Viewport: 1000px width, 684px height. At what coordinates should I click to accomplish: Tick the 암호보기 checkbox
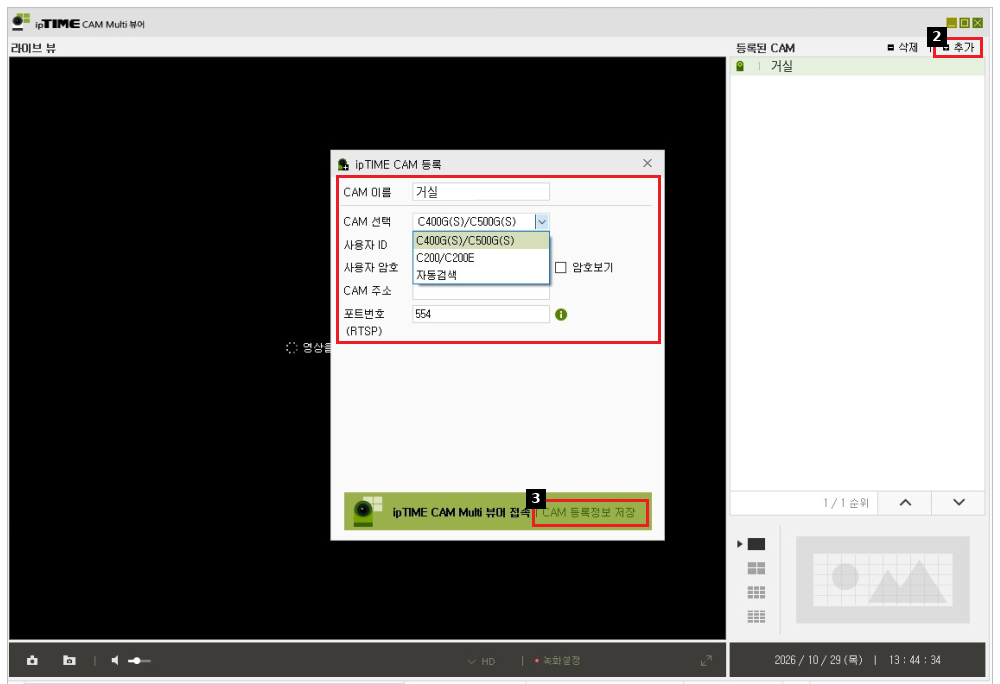[561, 268]
